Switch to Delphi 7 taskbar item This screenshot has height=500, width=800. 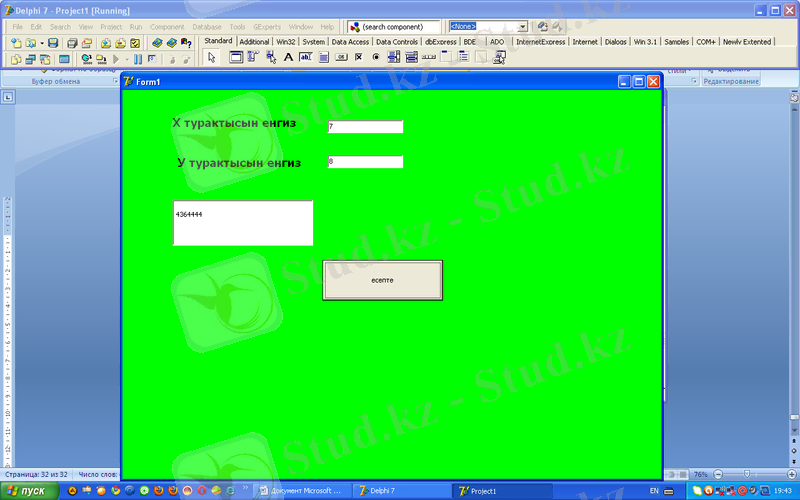(x=403, y=491)
